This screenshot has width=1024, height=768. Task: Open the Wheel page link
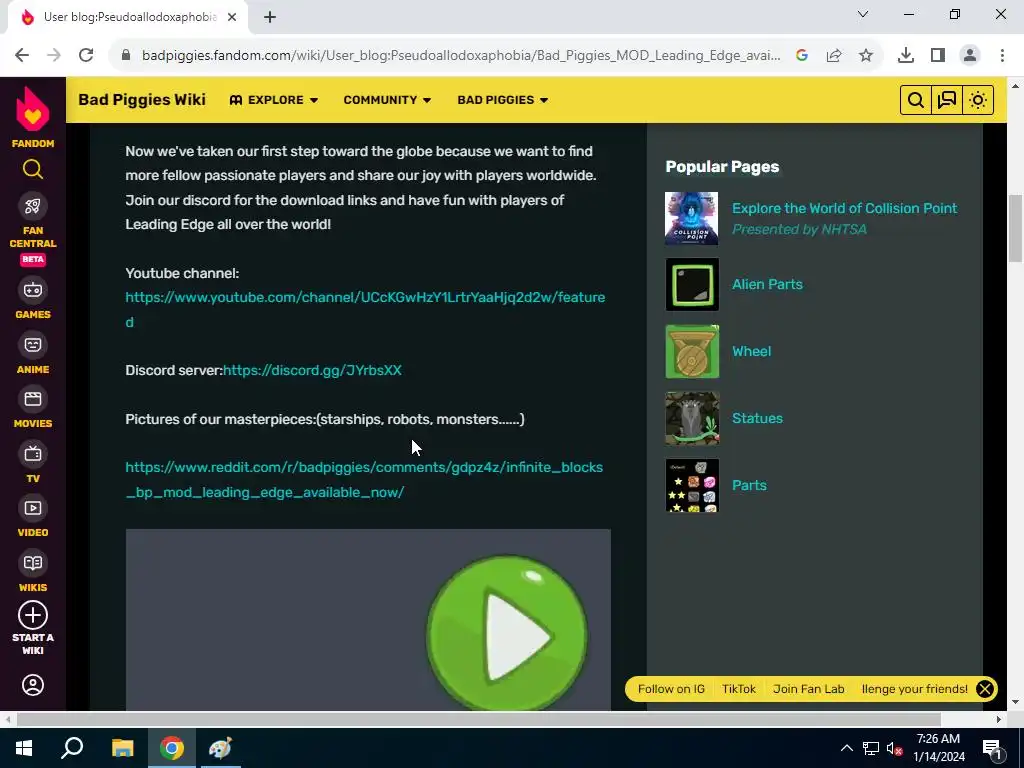tap(752, 351)
